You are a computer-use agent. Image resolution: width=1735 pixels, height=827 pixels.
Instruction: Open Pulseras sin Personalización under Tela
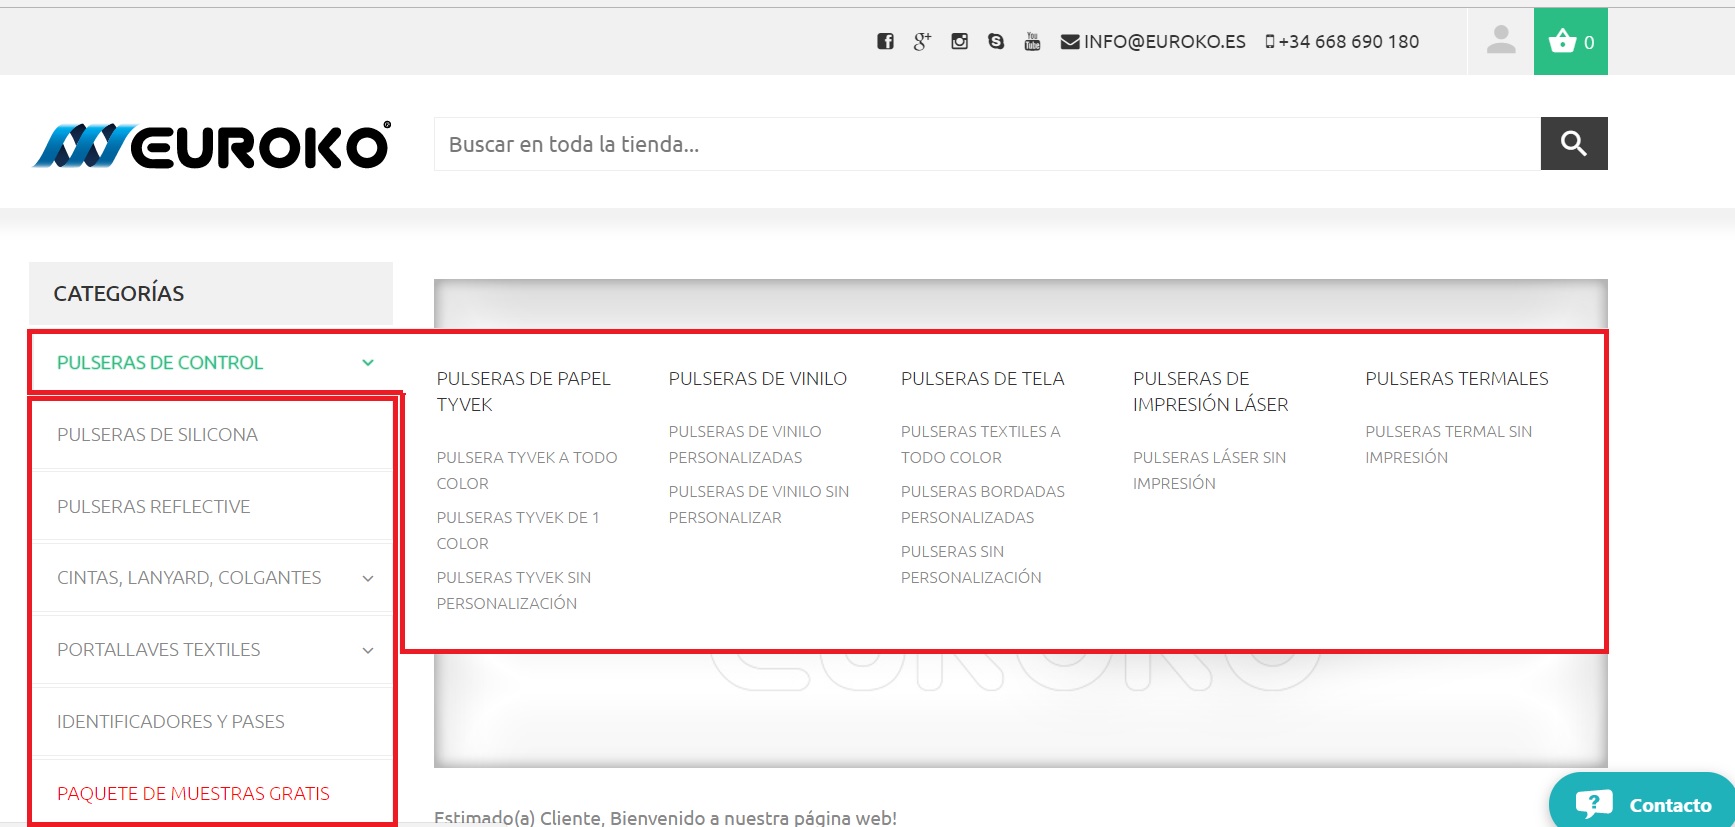tap(971, 565)
